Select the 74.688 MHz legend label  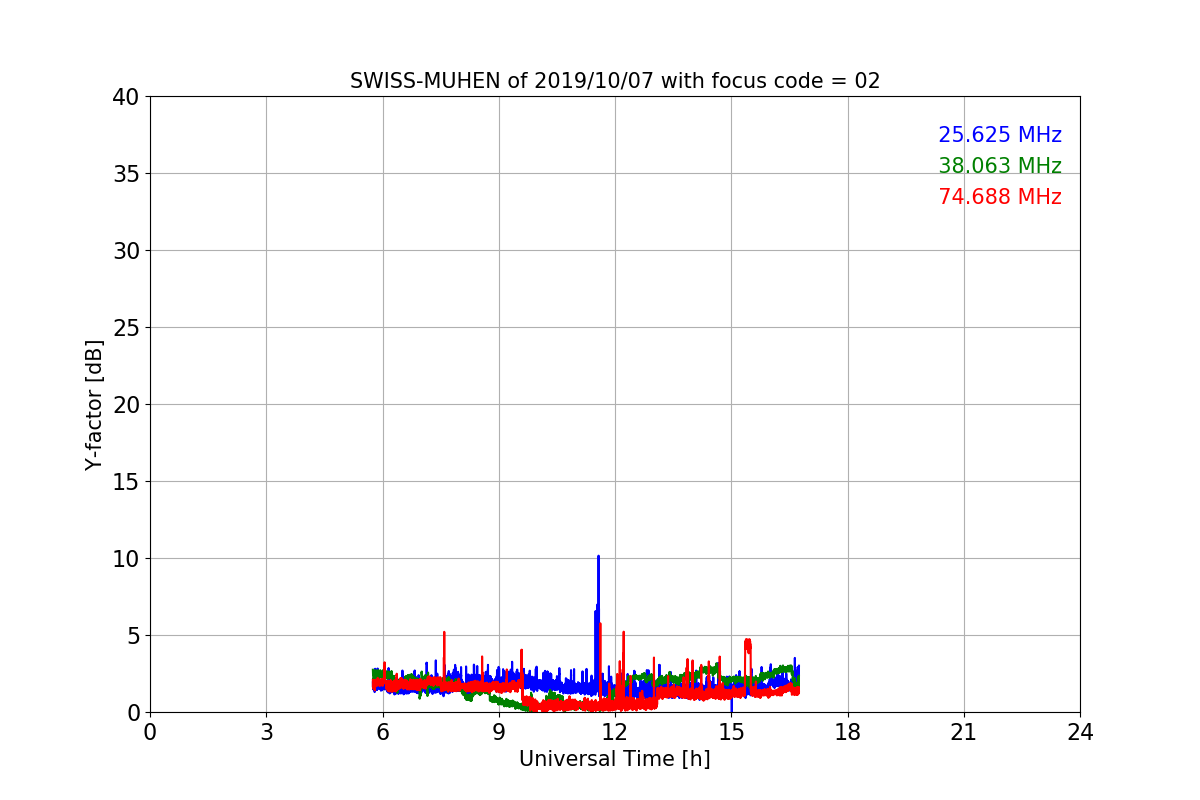pos(1000,197)
